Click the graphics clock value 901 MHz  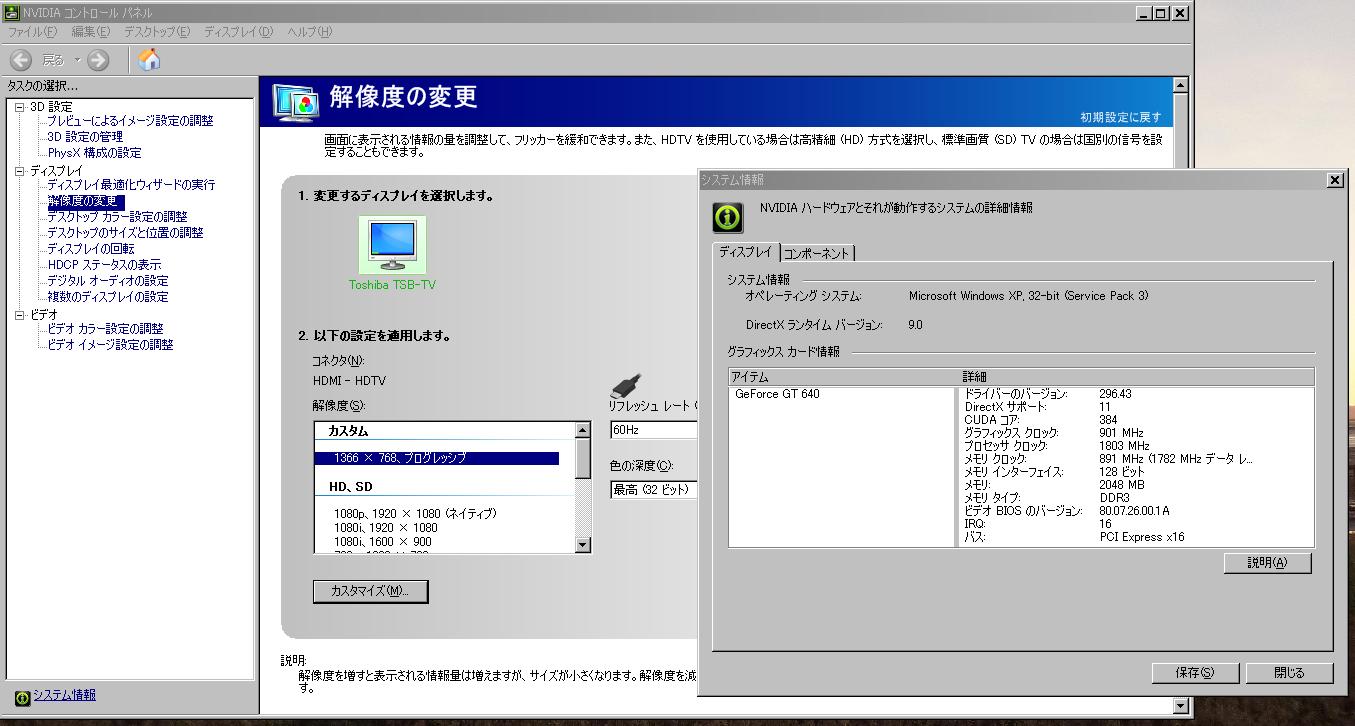pos(1121,433)
